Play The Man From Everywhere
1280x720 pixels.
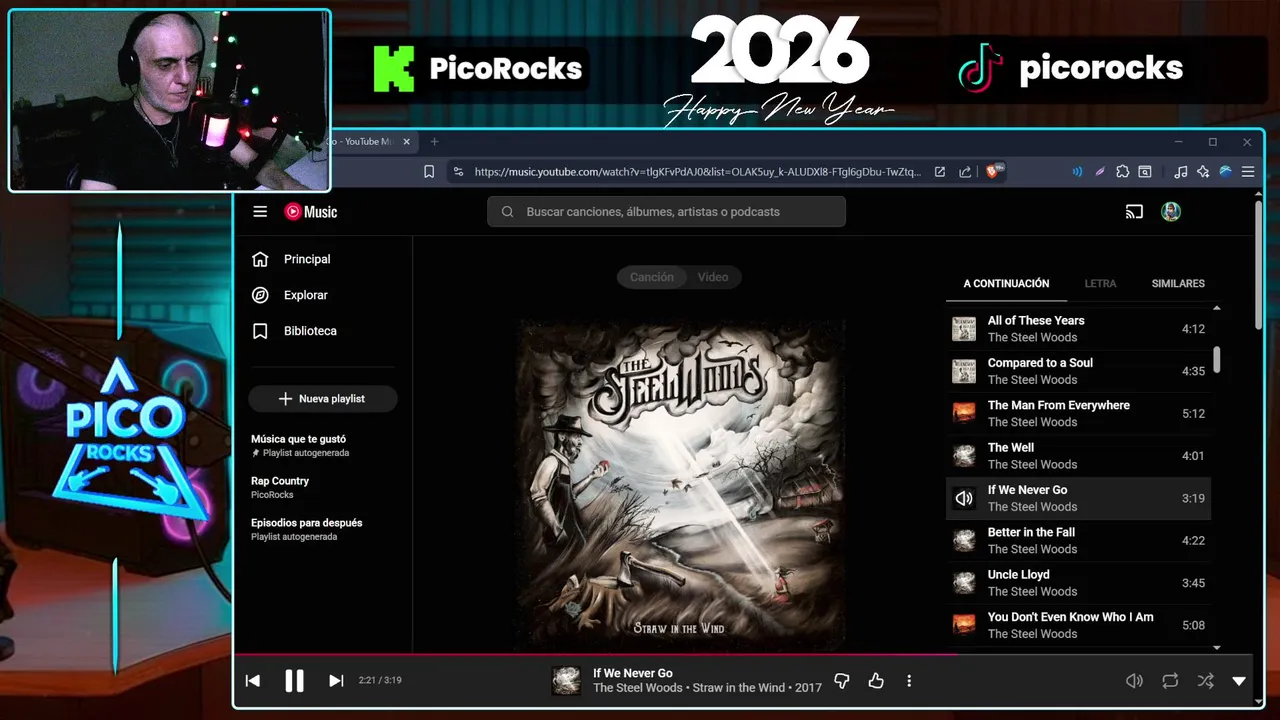[x=1078, y=413]
